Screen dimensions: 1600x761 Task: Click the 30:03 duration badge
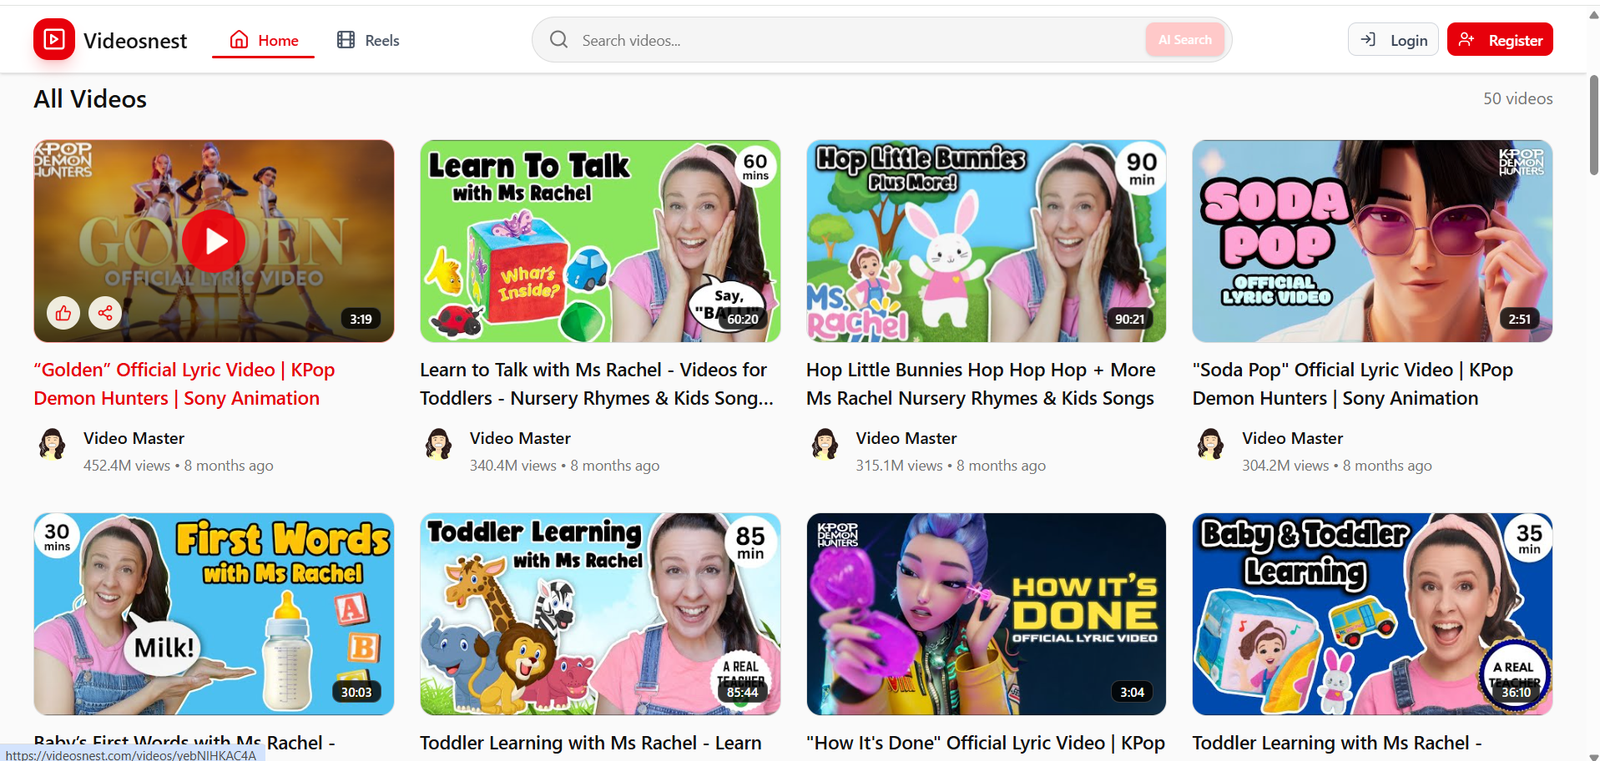[356, 692]
